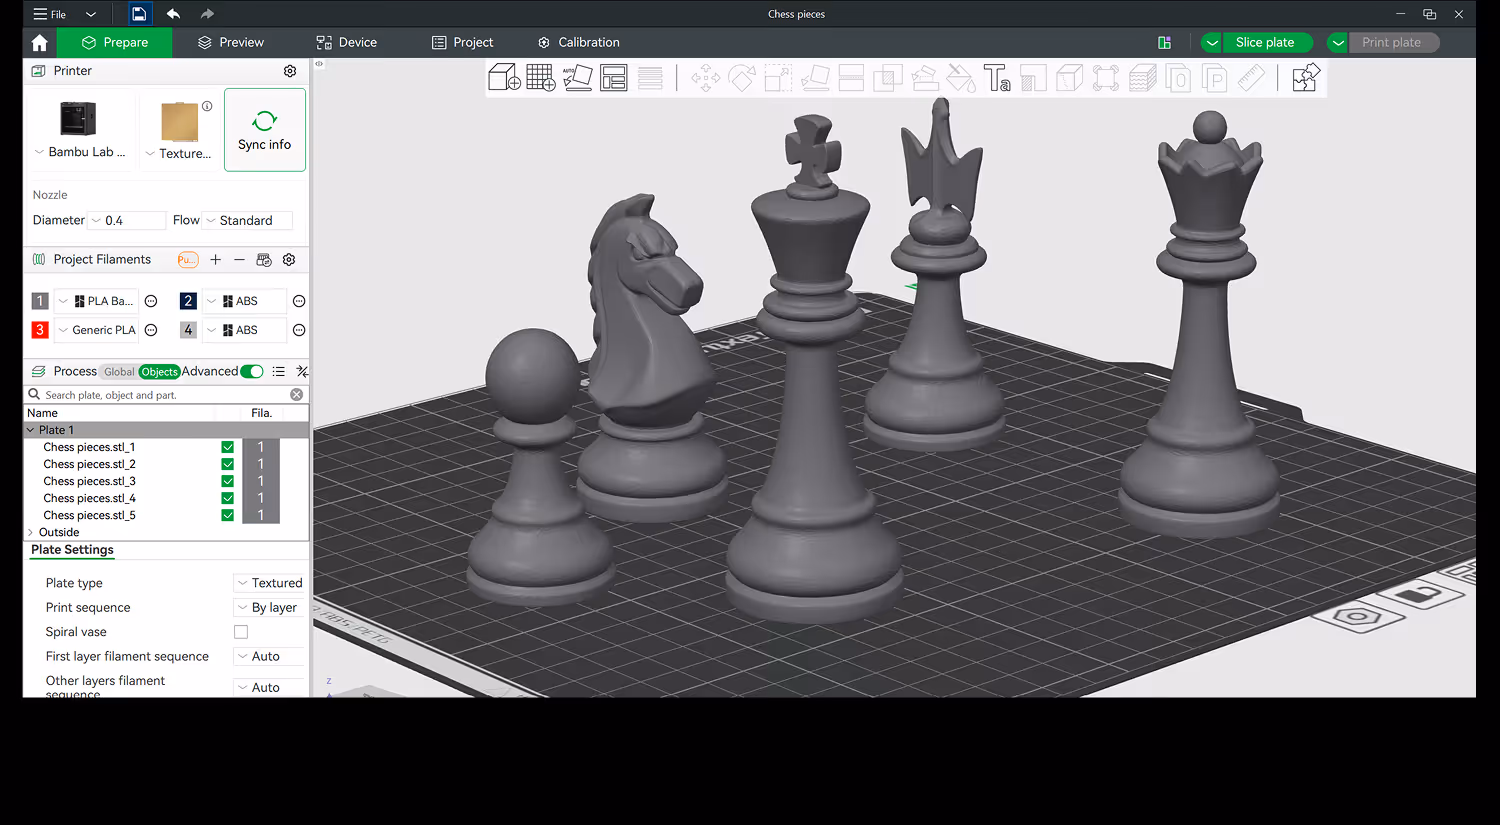Open the Plate type Textured dropdown
This screenshot has height=825, width=1500.
[269, 583]
